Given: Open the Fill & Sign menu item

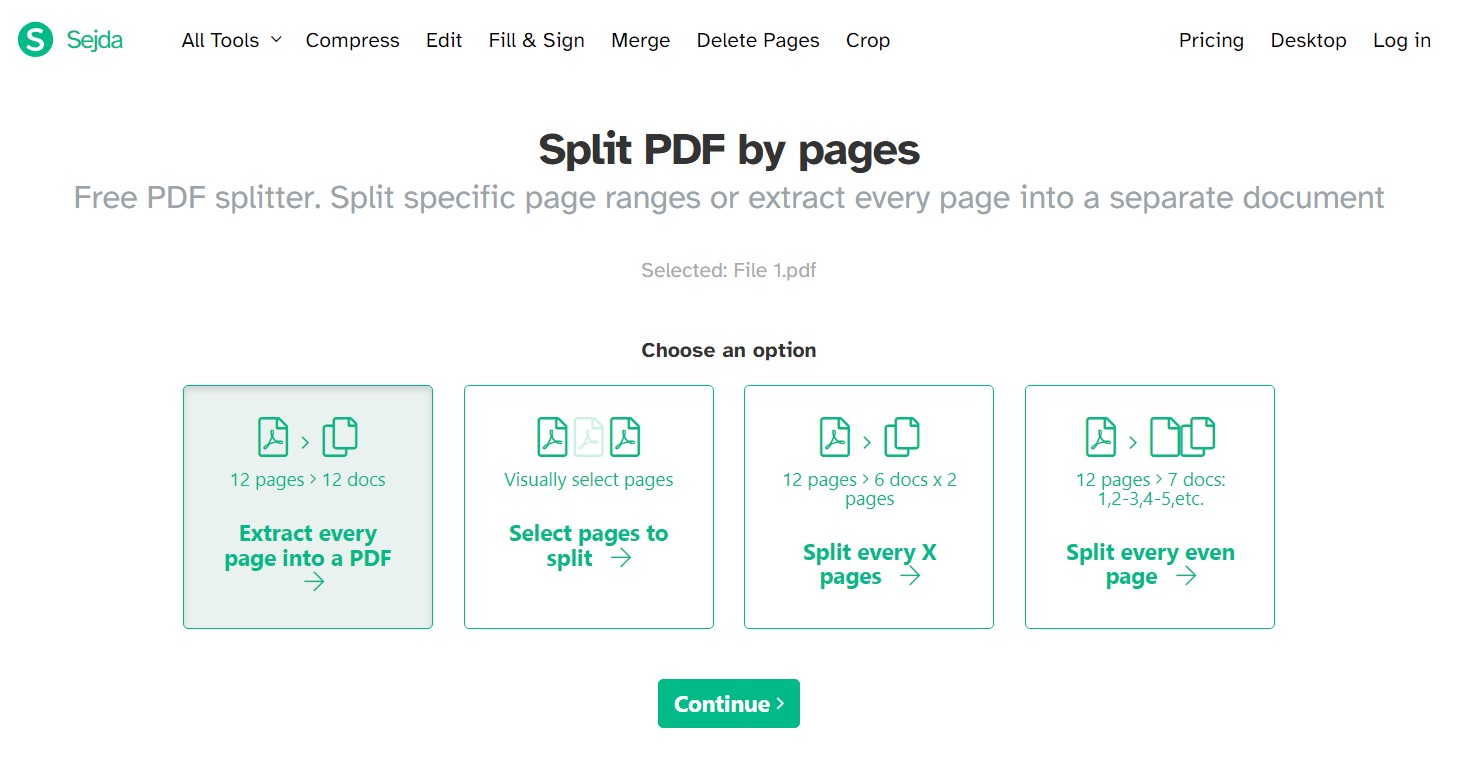Looking at the screenshot, I should (536, 40).
